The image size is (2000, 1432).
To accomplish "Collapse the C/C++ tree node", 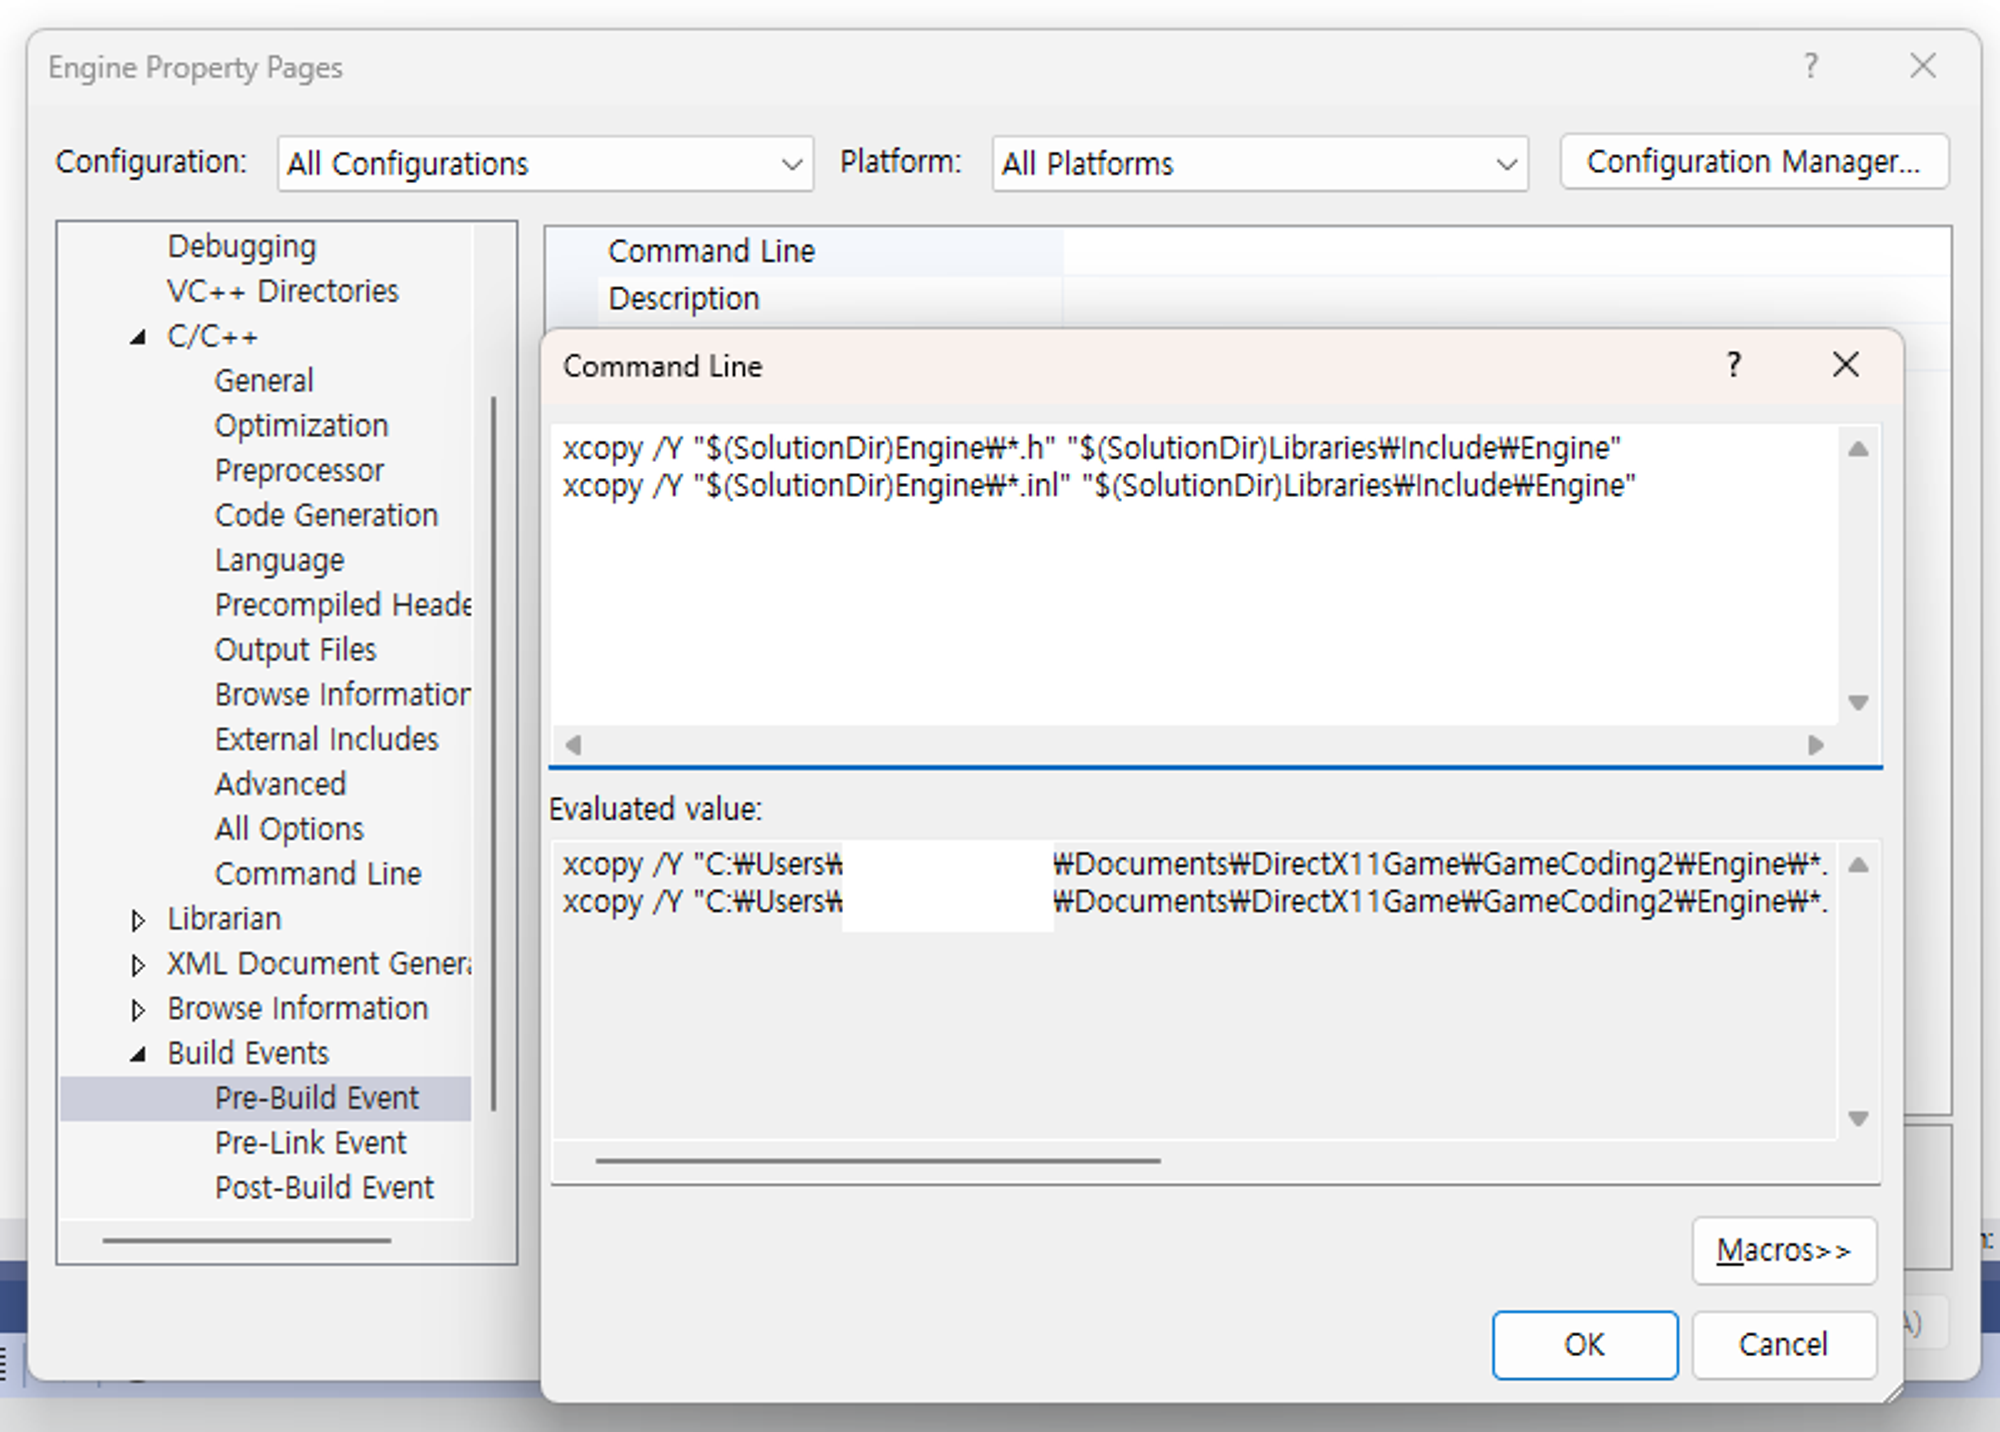I will click(x=138, y=337).
